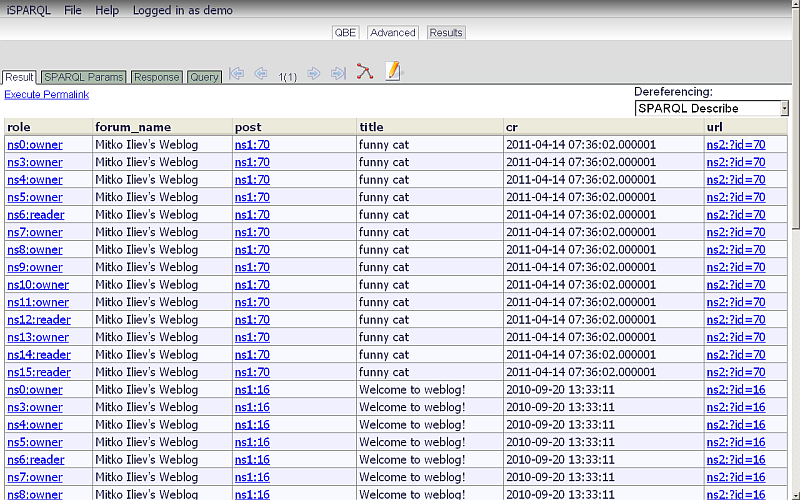Open ns2:?id=70 url in ns15:reader row

pyautogui.click(x=736, y=372)
